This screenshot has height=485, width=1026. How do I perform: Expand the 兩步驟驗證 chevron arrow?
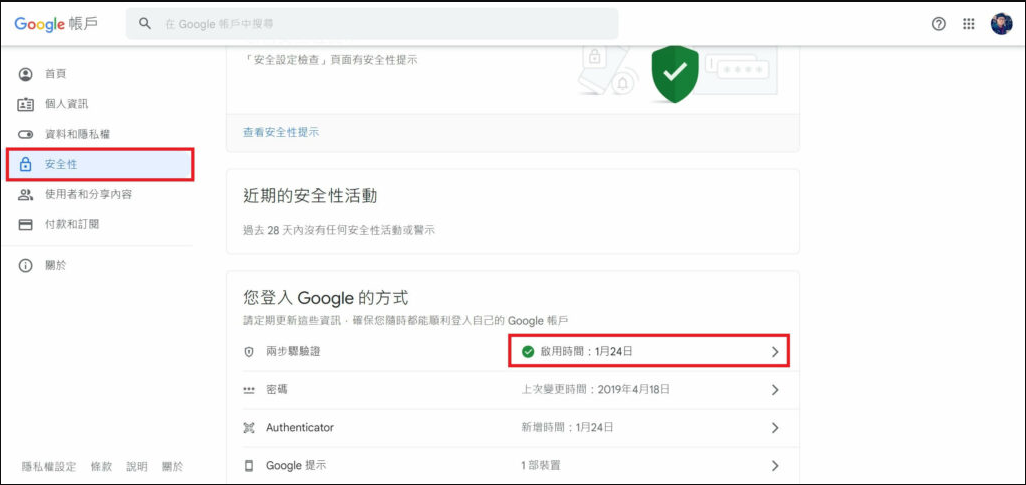(775, 351)
